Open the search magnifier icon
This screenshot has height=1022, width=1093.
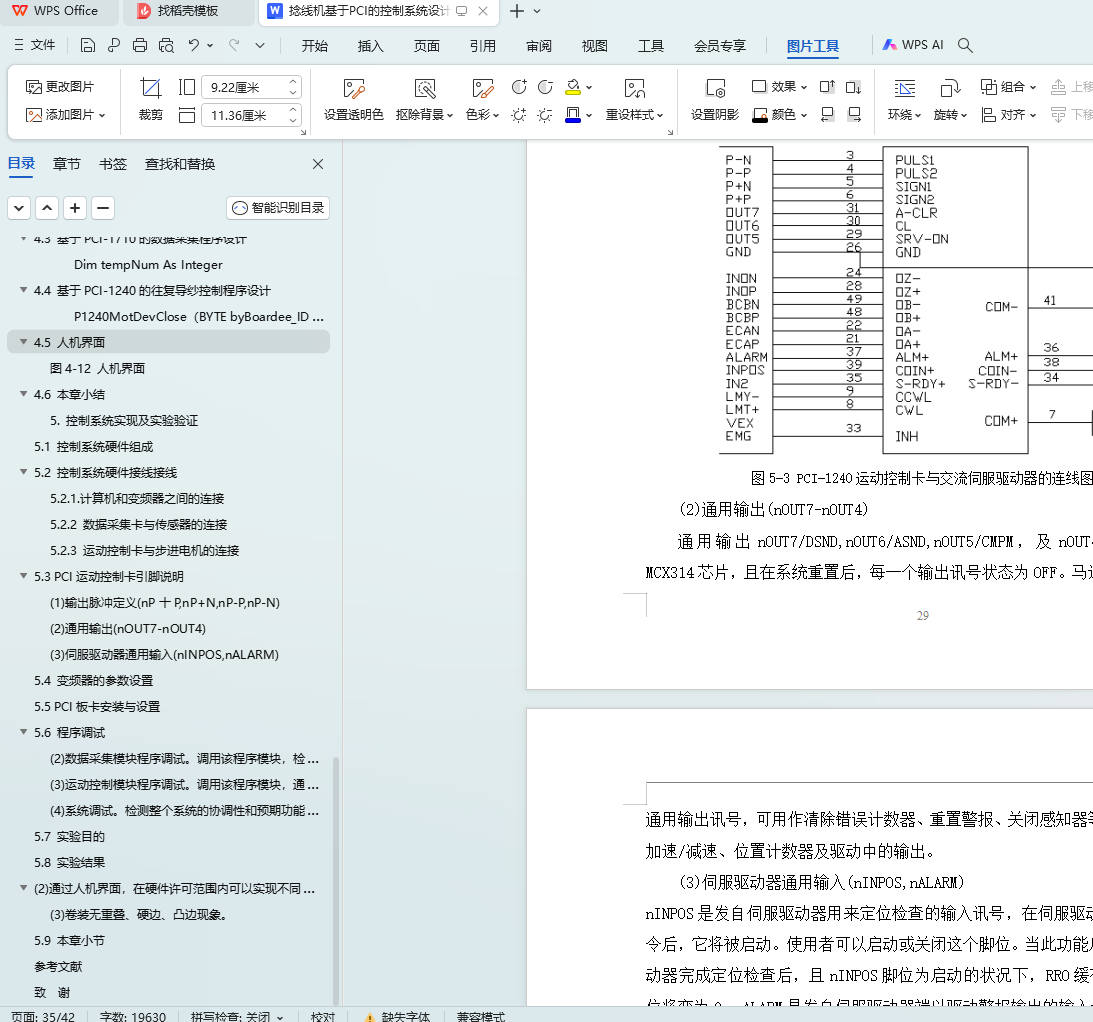point(965,45)
